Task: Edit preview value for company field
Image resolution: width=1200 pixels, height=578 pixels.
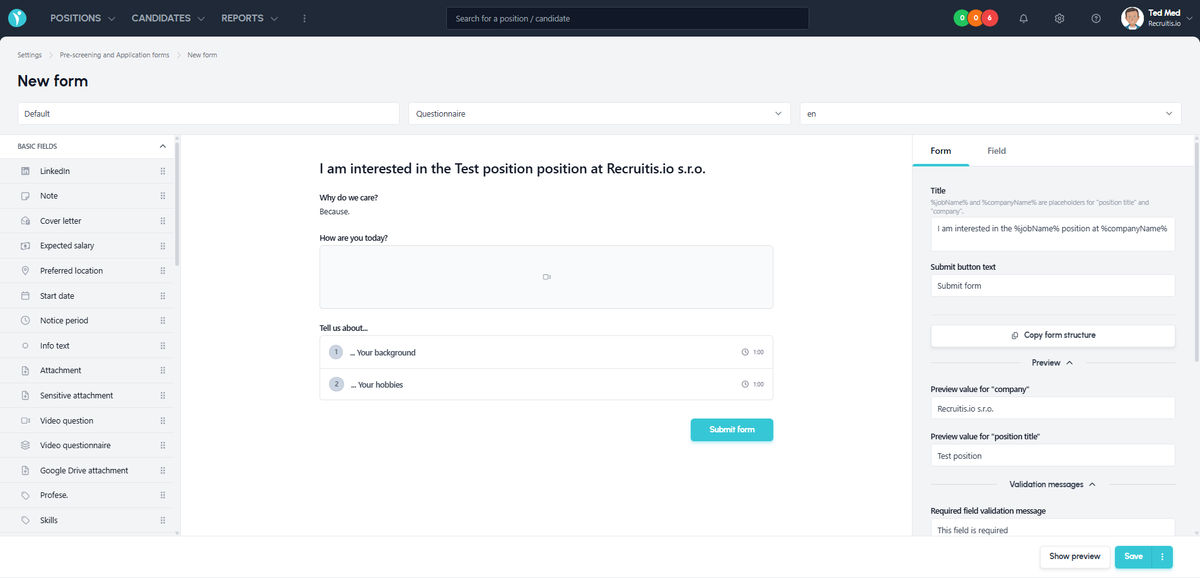Action: pos(1053,408)
